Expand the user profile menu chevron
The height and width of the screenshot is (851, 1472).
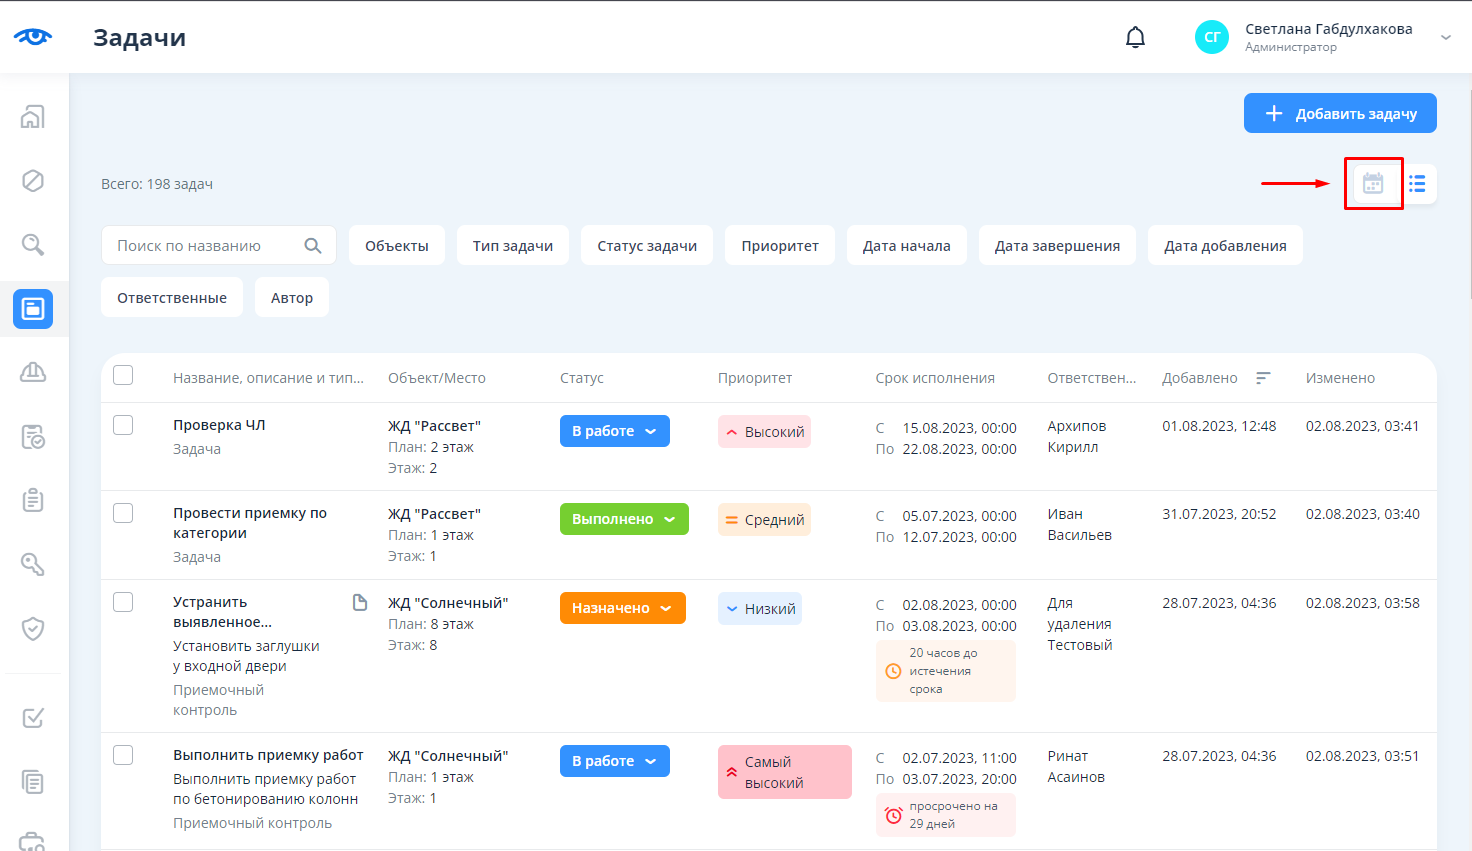tap(1445, 38)
